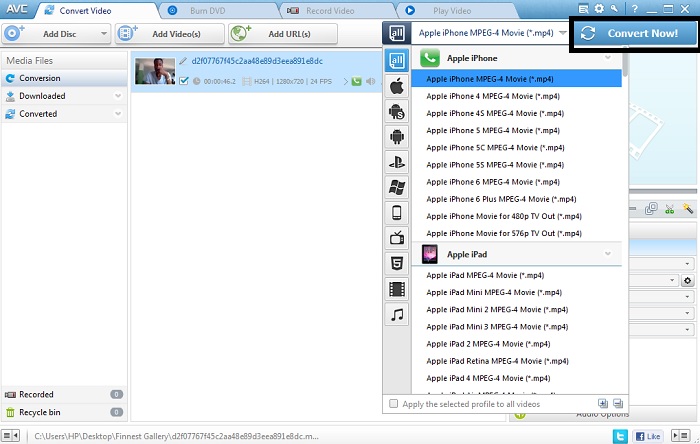This screenshot has height=444, width=700.
Task: Open the settings gear in title bar
Action: click(599, 8)
